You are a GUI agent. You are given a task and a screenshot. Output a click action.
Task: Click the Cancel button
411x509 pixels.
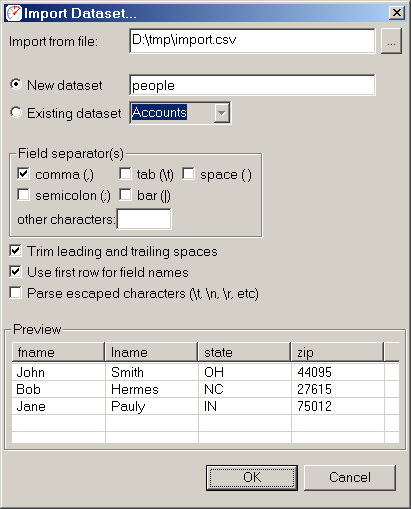point(350,478)
